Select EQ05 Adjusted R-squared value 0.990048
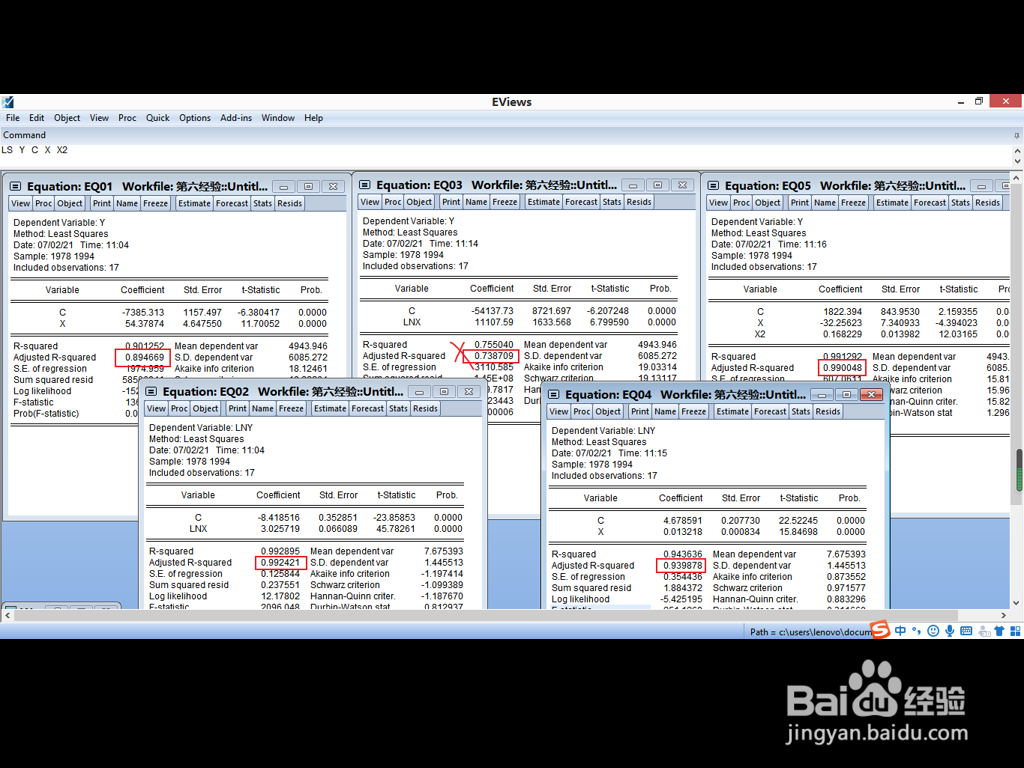Screen dimensions: 1024x768 click(842, 368)
